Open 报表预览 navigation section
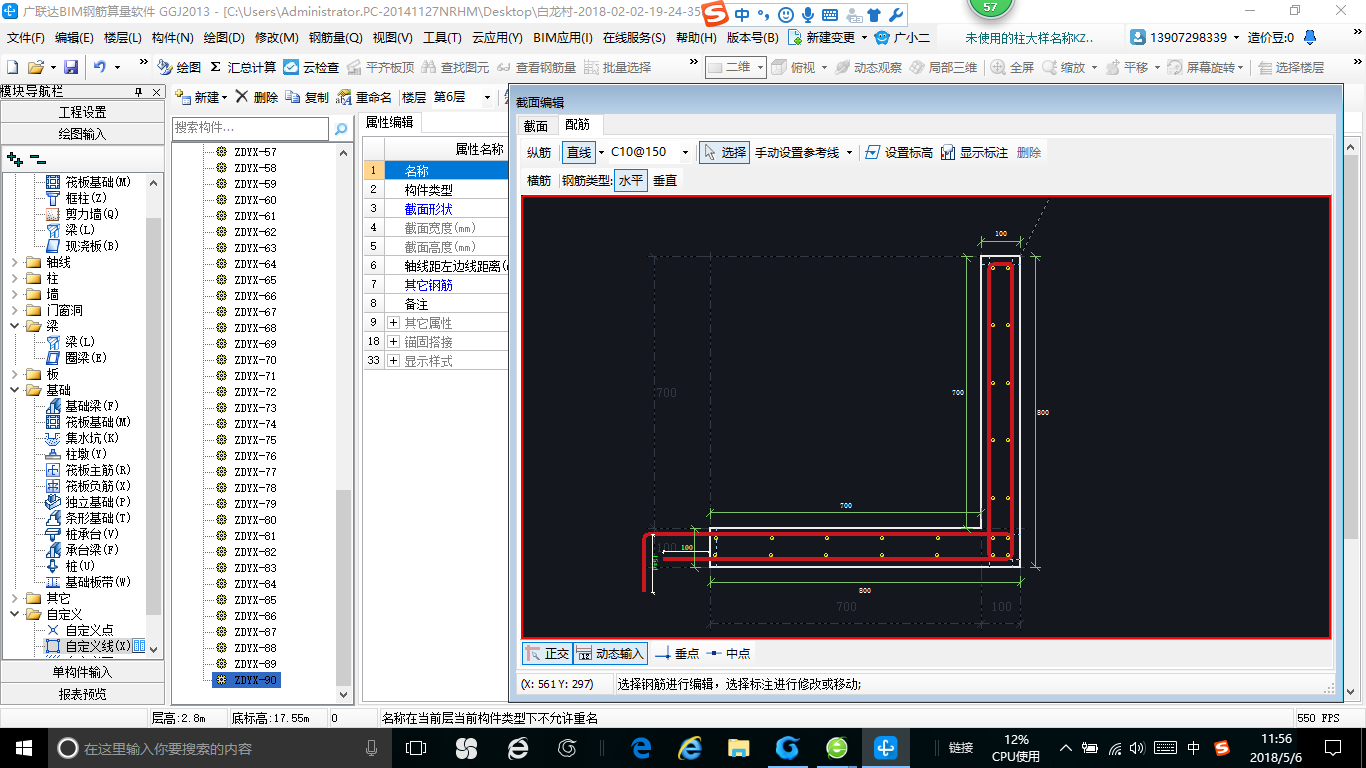The image size is (1366, 768). (82, 693)
